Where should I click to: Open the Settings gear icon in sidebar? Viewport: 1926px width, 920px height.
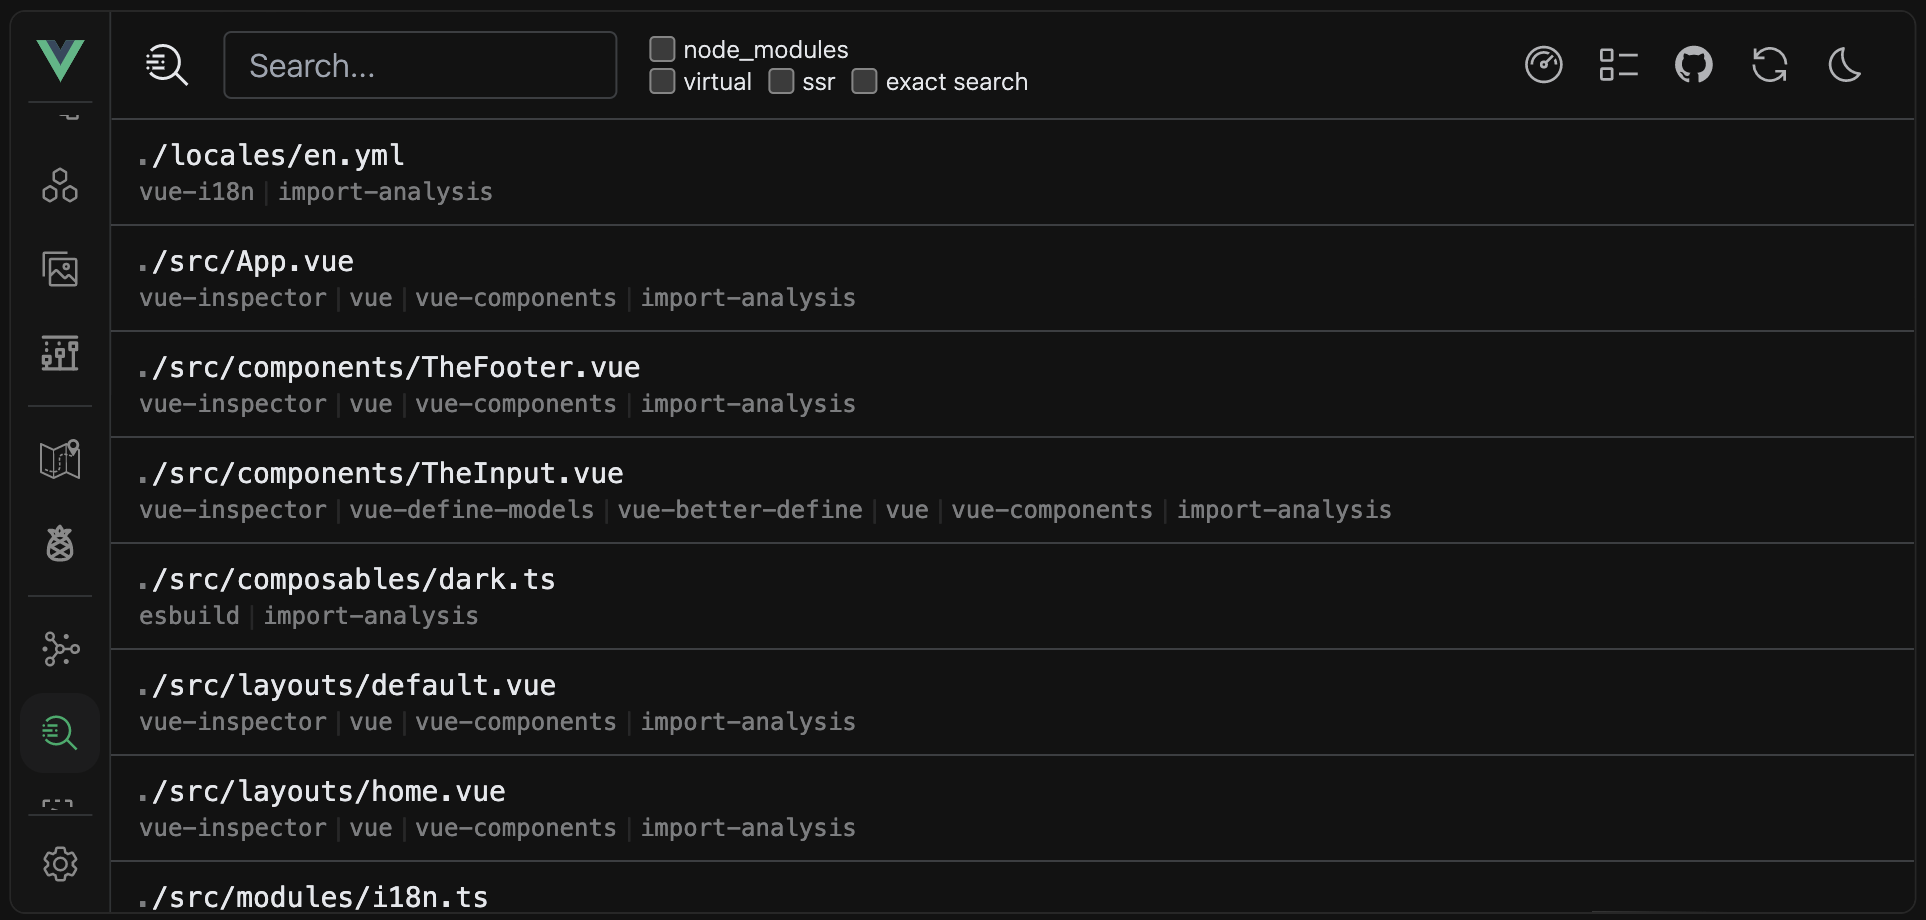[x=60, y=863]
